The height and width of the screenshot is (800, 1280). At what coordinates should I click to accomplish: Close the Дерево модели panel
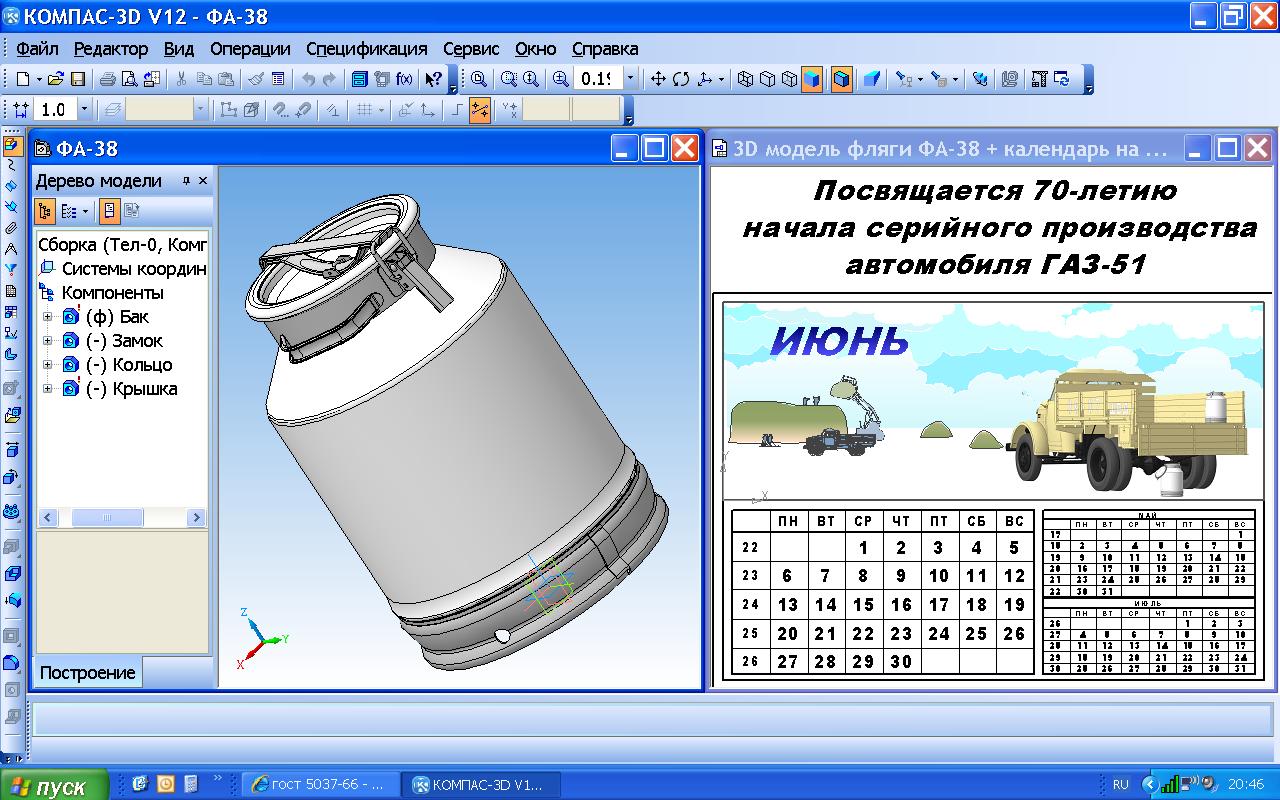[x=203, y=181]
